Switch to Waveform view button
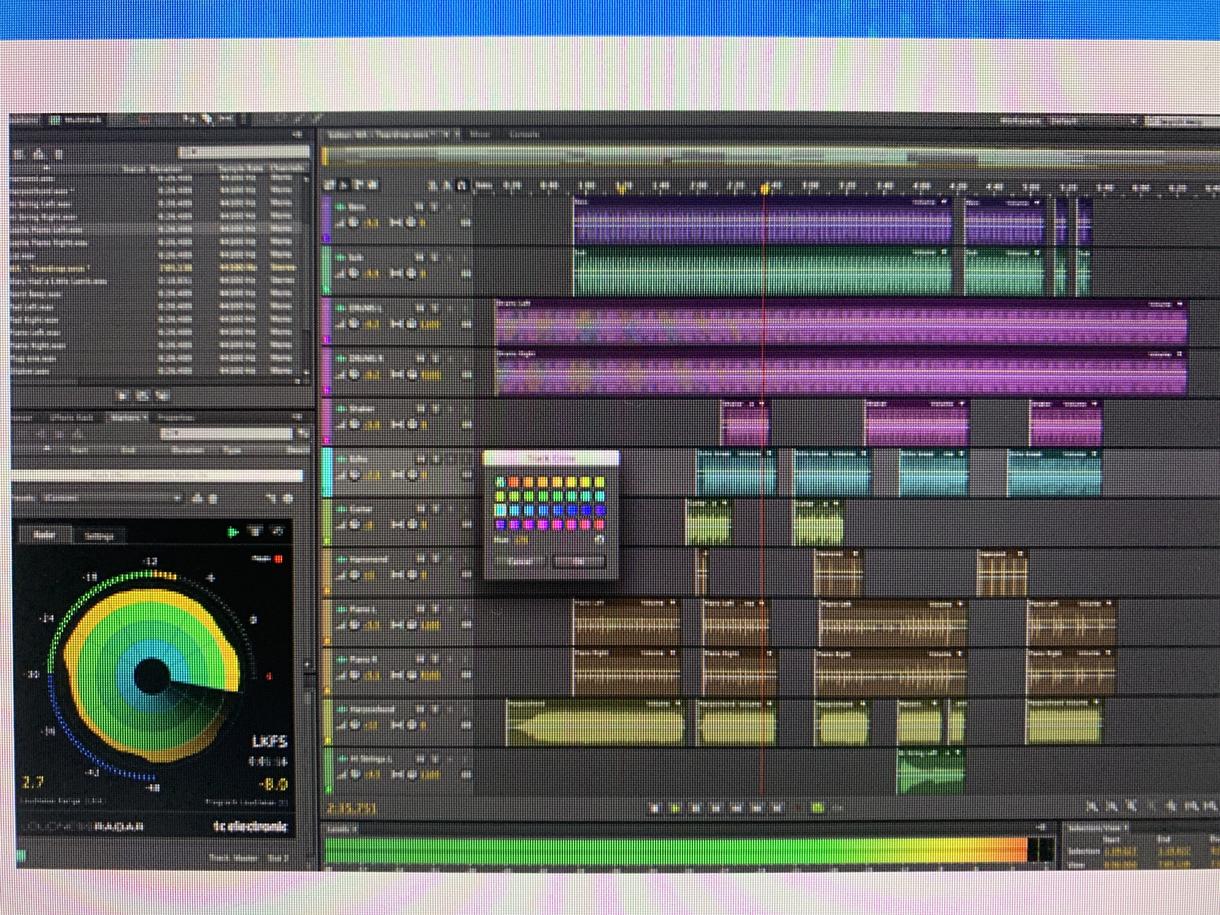Image resolution: width=1220 pixels, height=915 pixels. tap(26, 120)
